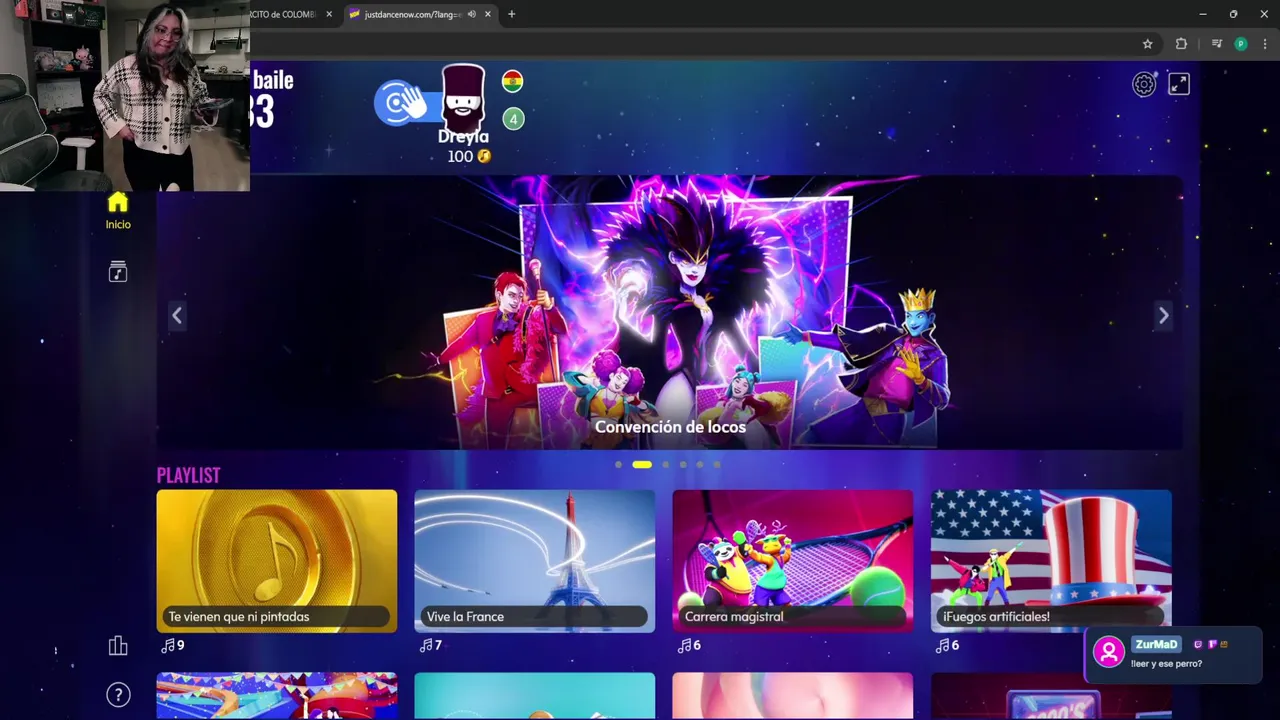
Task: Open a new browser tab
Action: [x=511, y=14]
